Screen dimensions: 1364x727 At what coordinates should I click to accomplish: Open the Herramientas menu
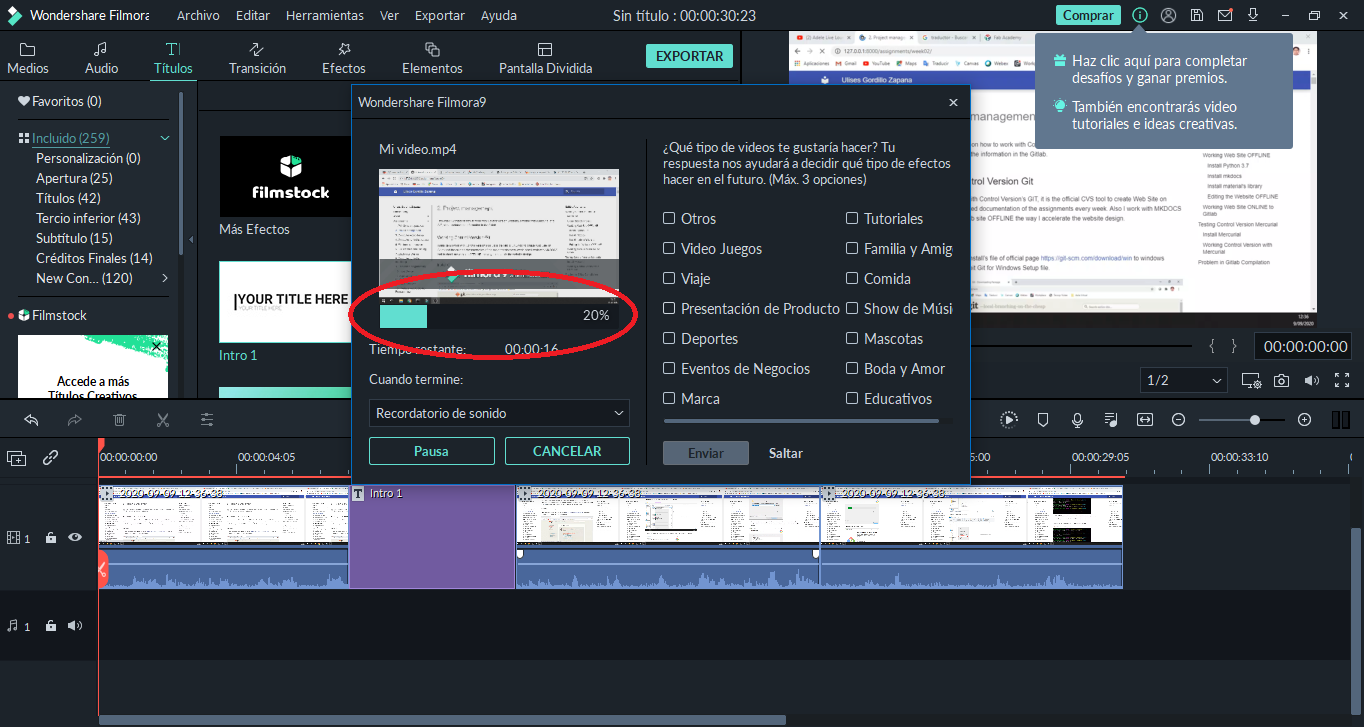point(324,15)
